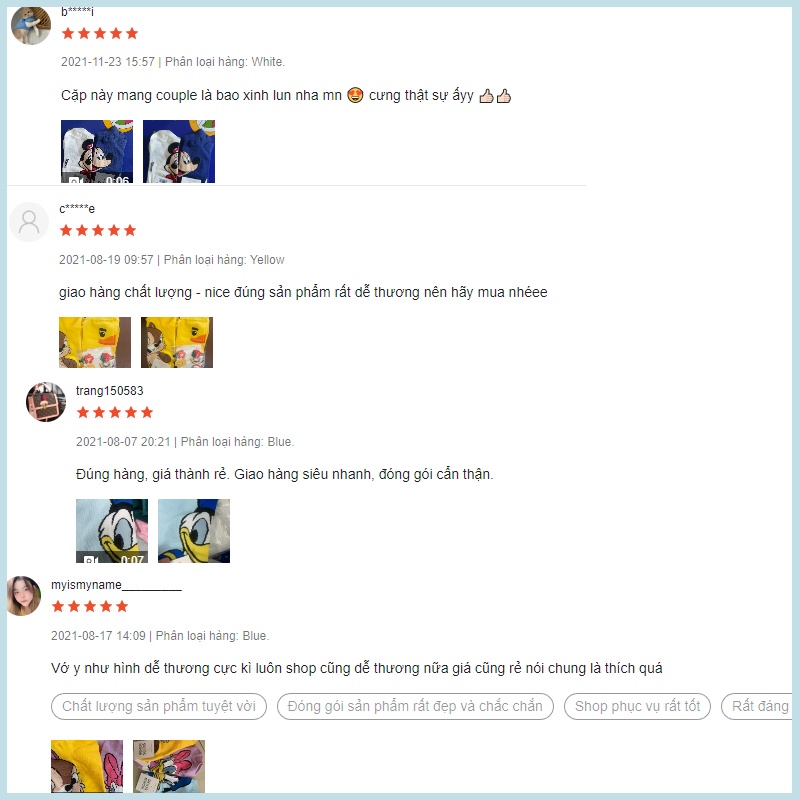Open myismyname's profile avatar photo
800x800 pixels.
[24, 596]
